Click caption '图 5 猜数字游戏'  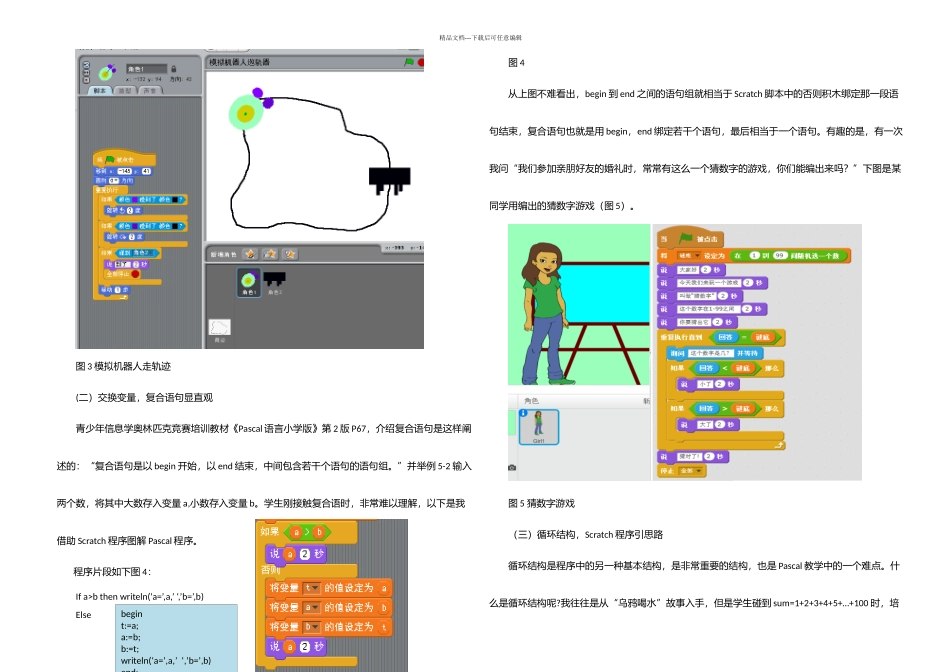tap(541, 503)
